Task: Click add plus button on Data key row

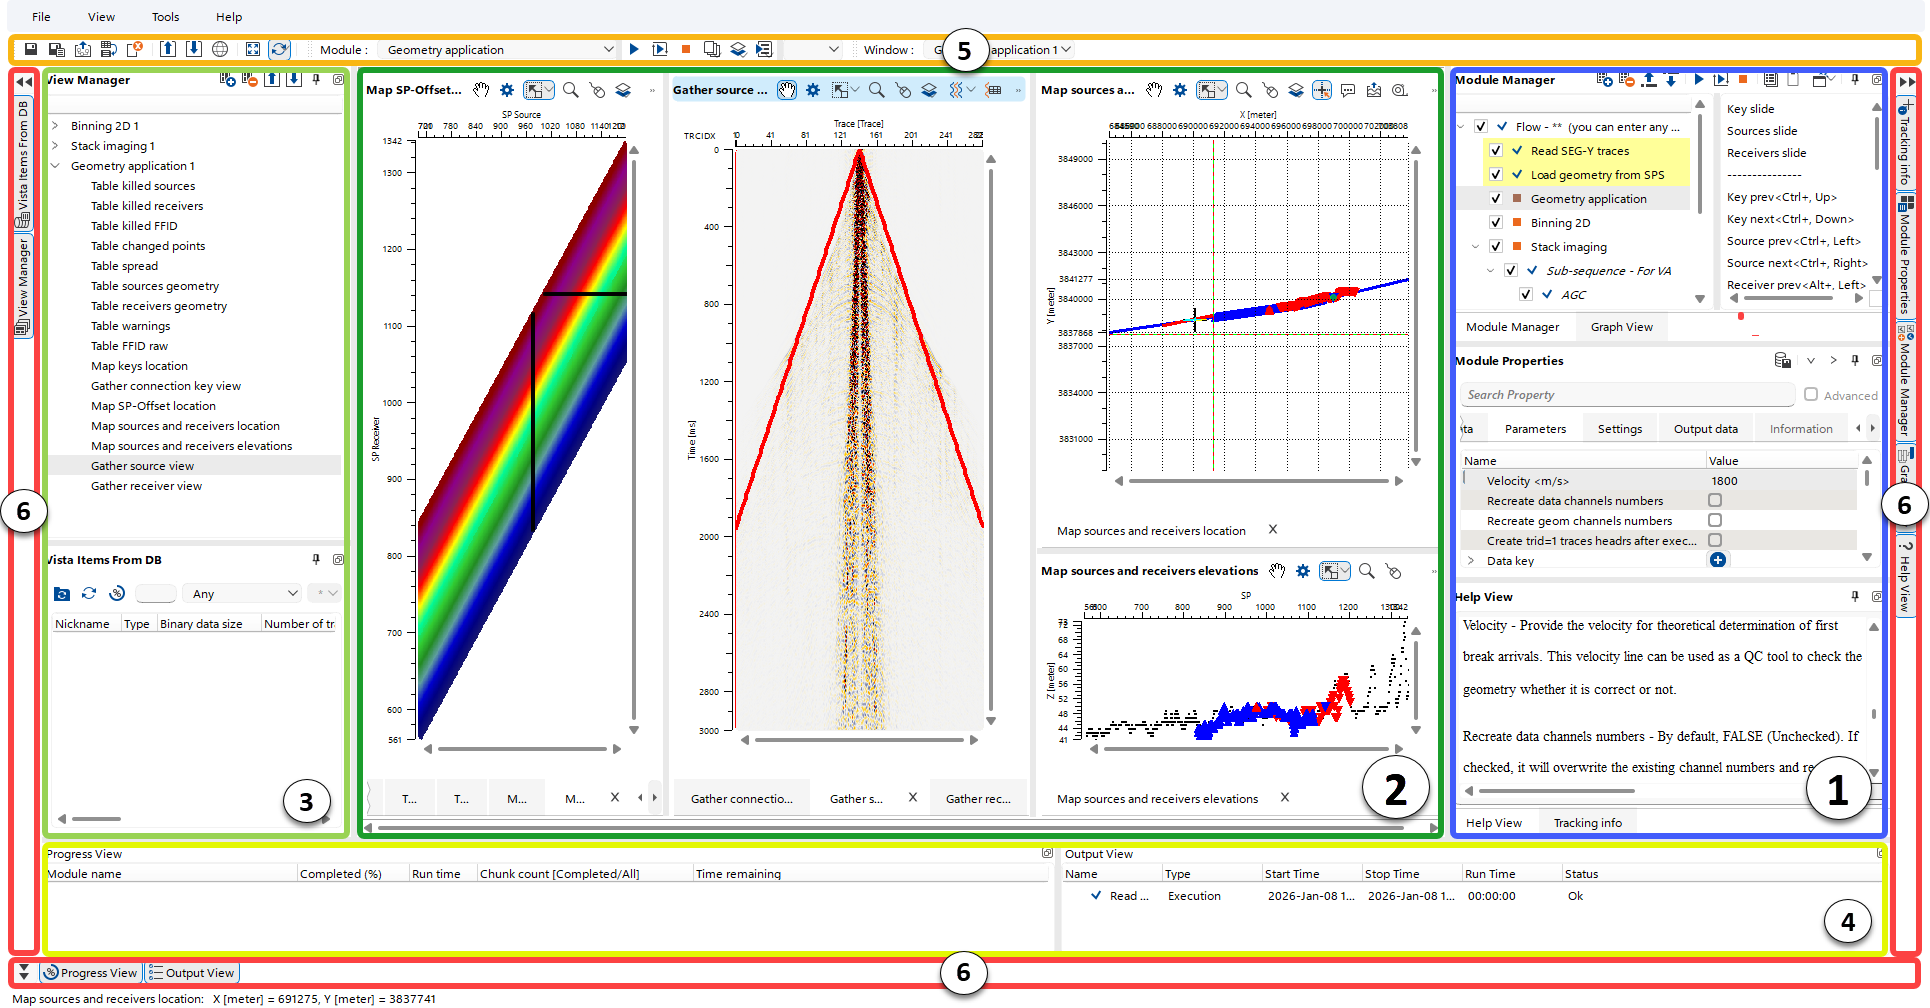Action: [1718, 560]
